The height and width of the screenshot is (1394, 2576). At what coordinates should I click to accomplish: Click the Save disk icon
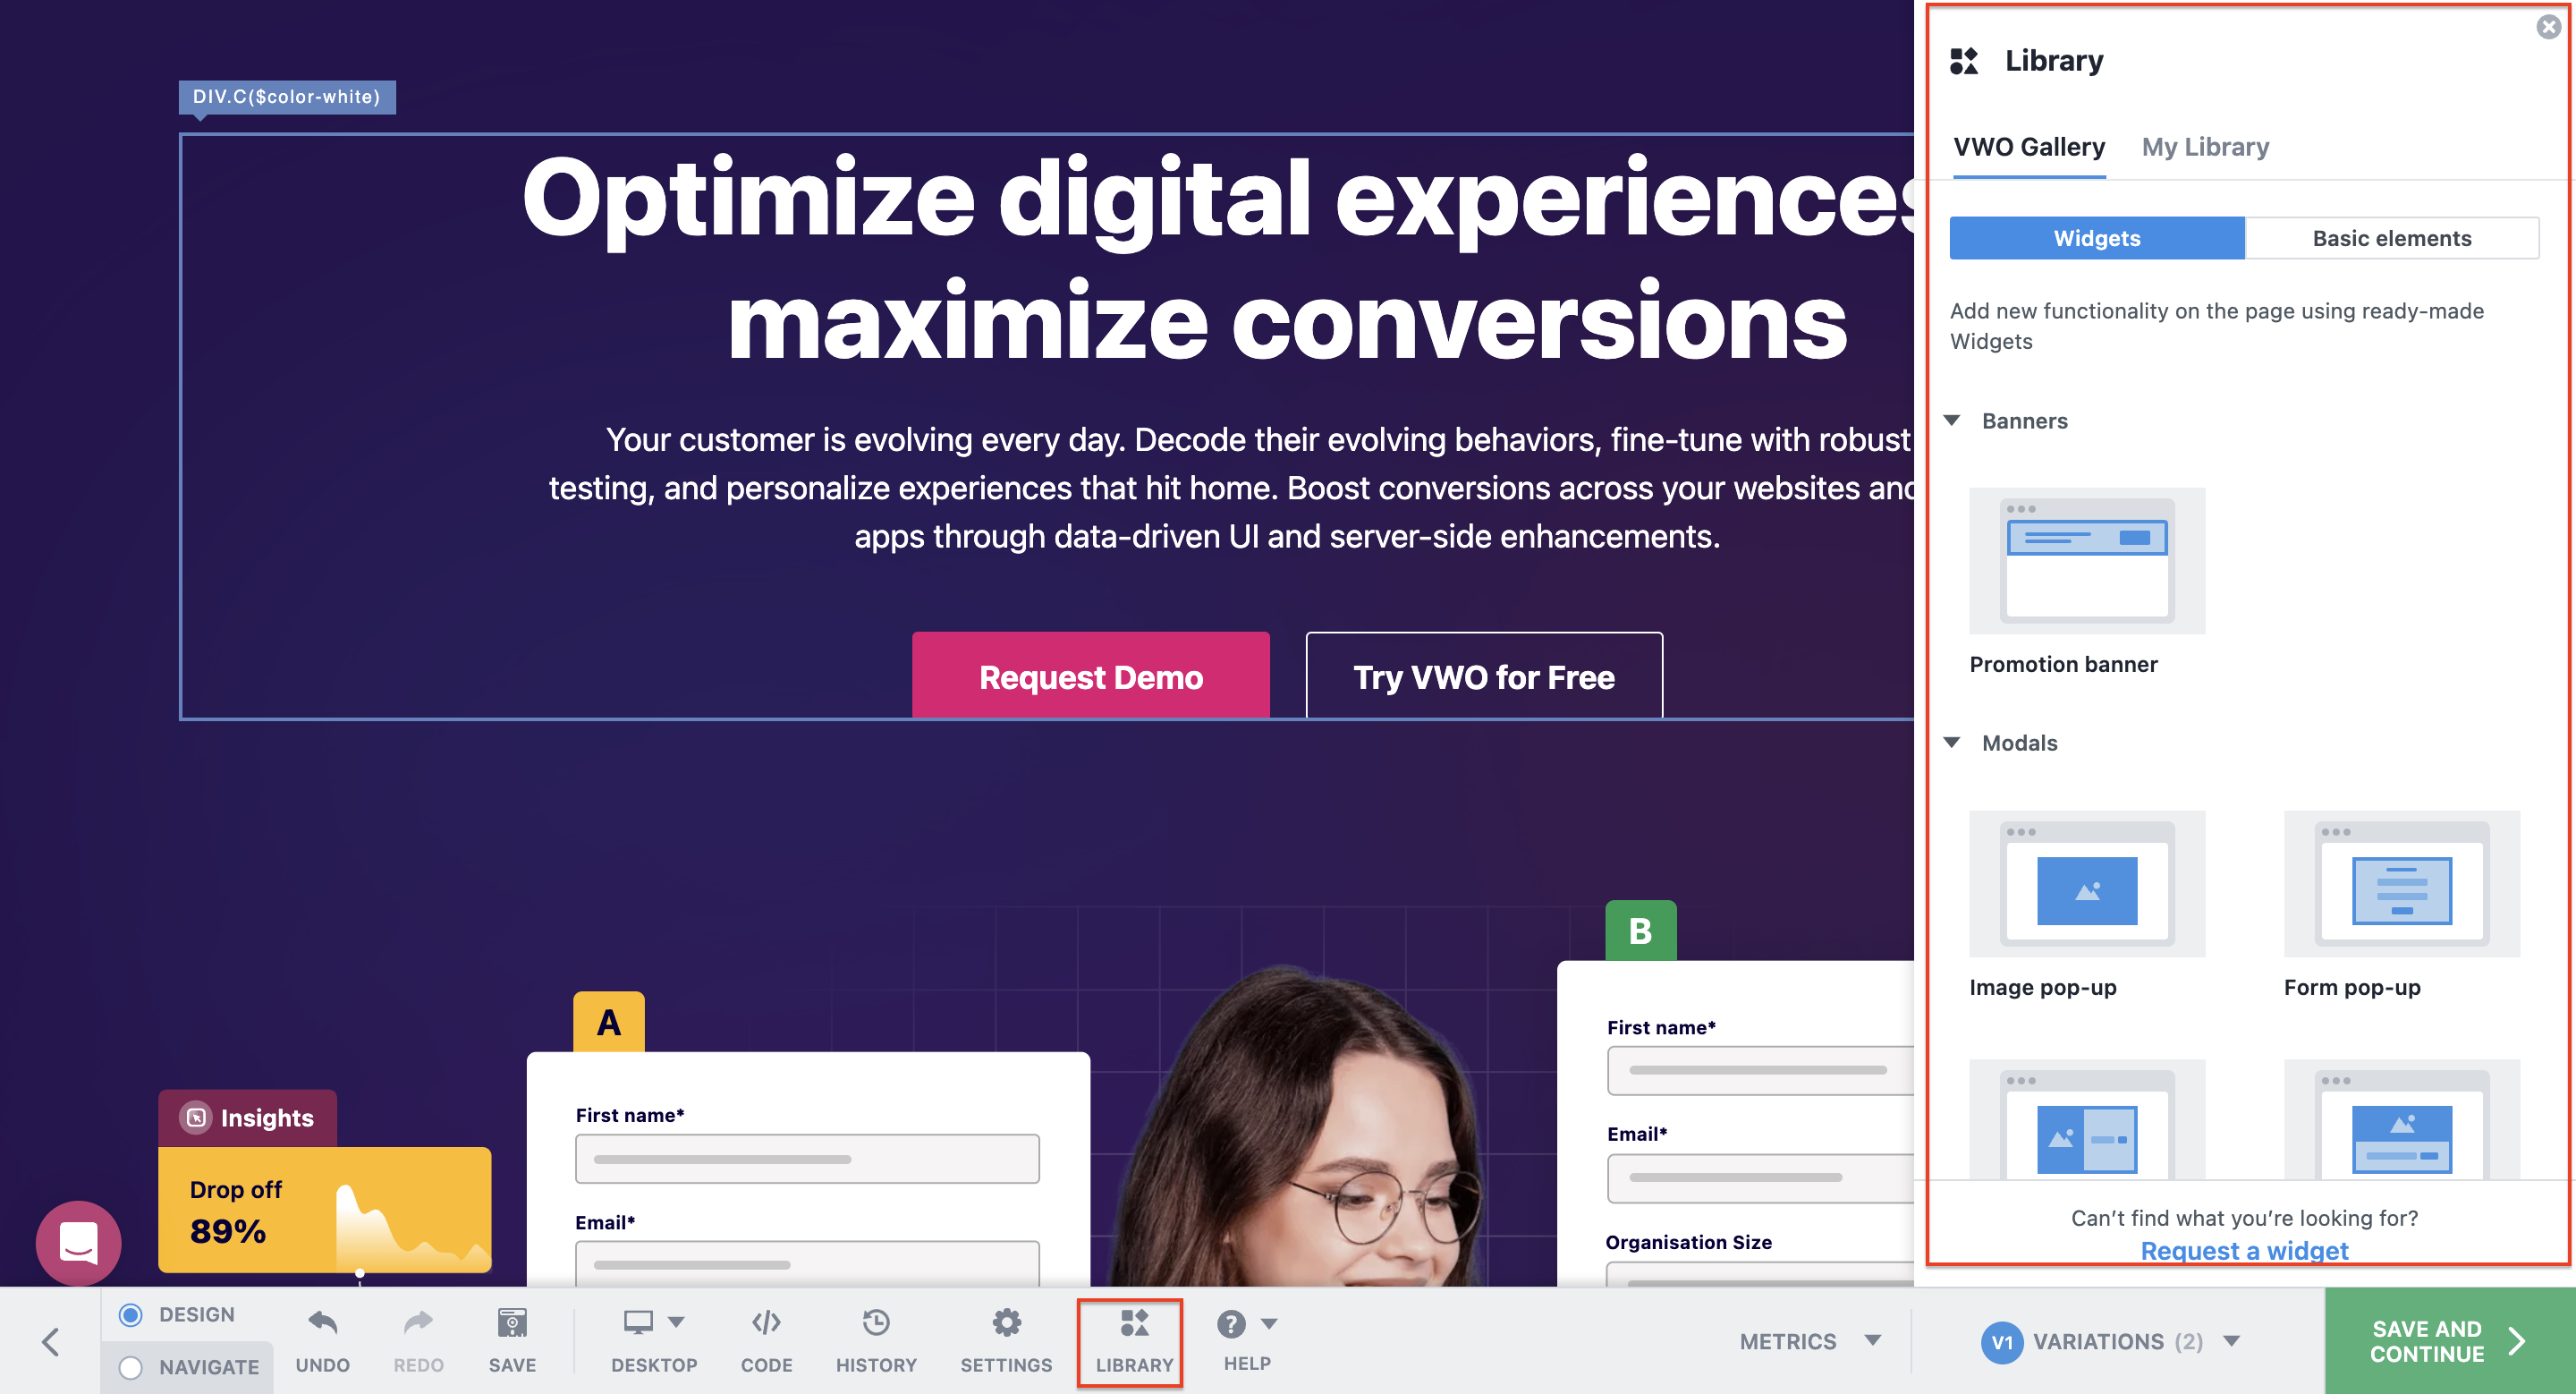[512, 1322]
